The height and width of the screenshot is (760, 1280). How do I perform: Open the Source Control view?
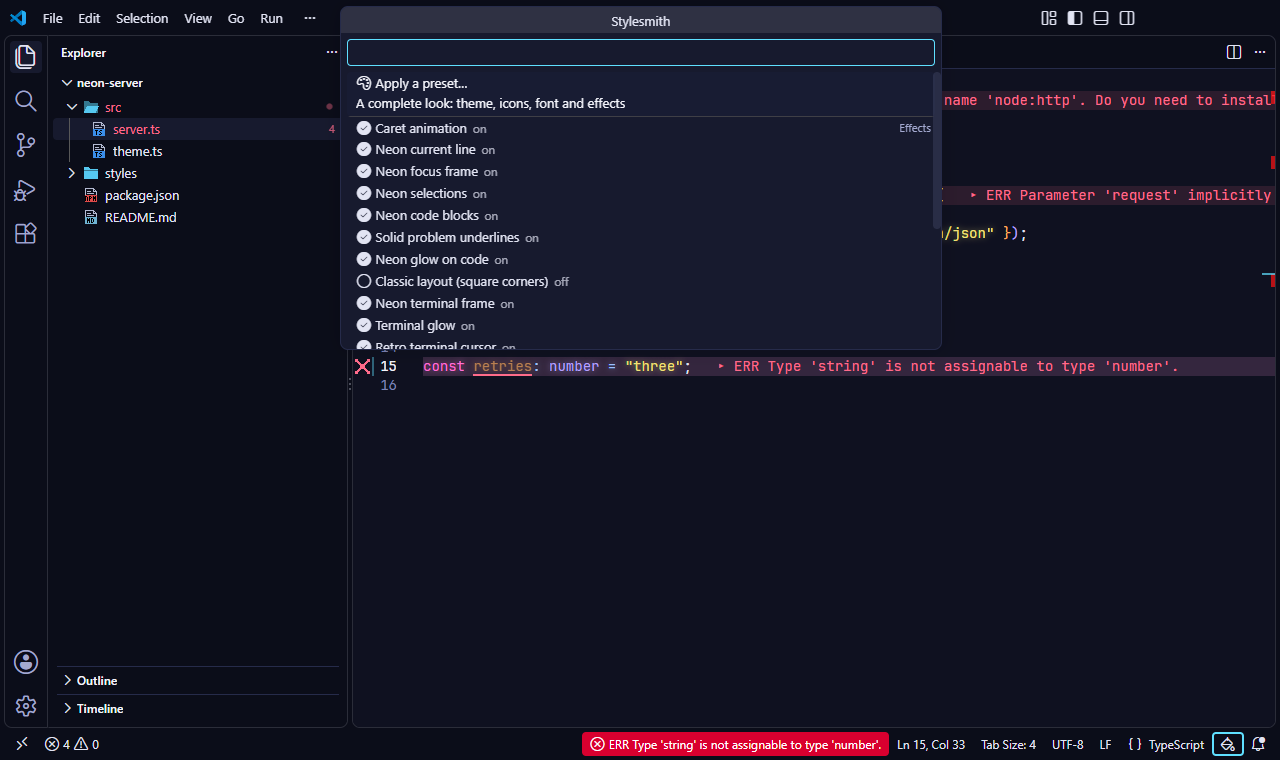[x=26, y=145]
